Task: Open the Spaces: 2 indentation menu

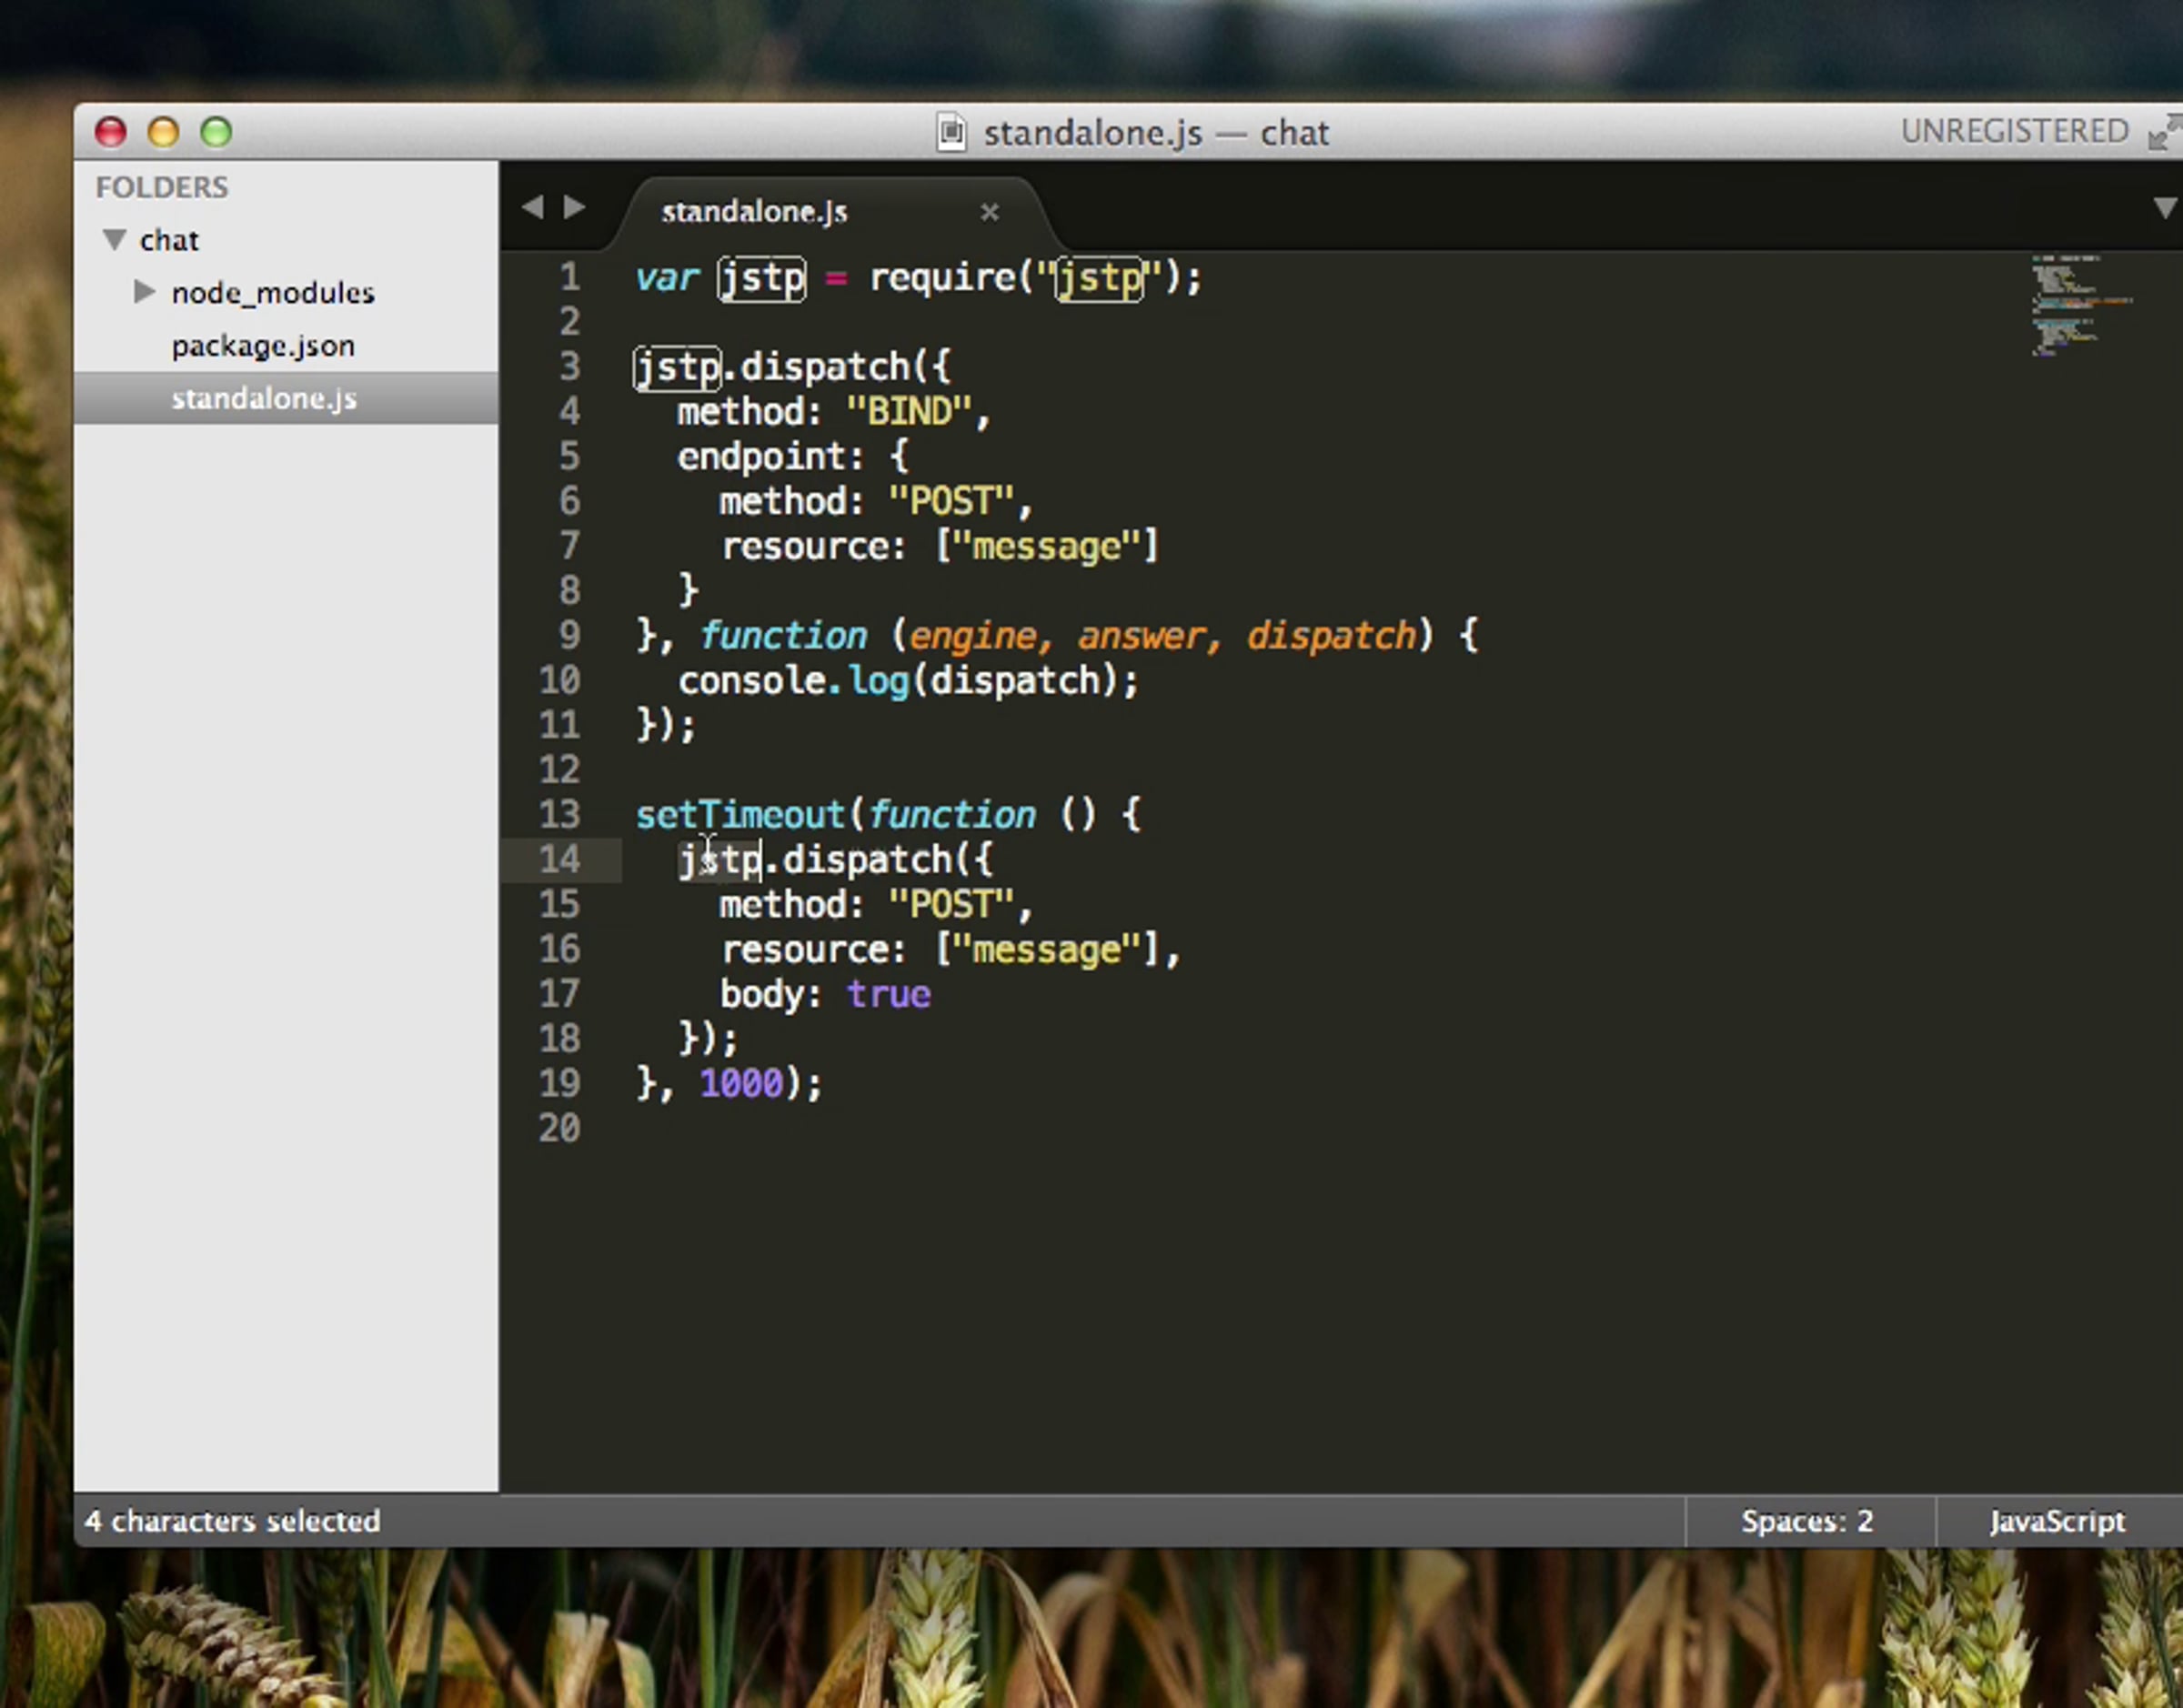Action: click(x=1806, y=1521)
